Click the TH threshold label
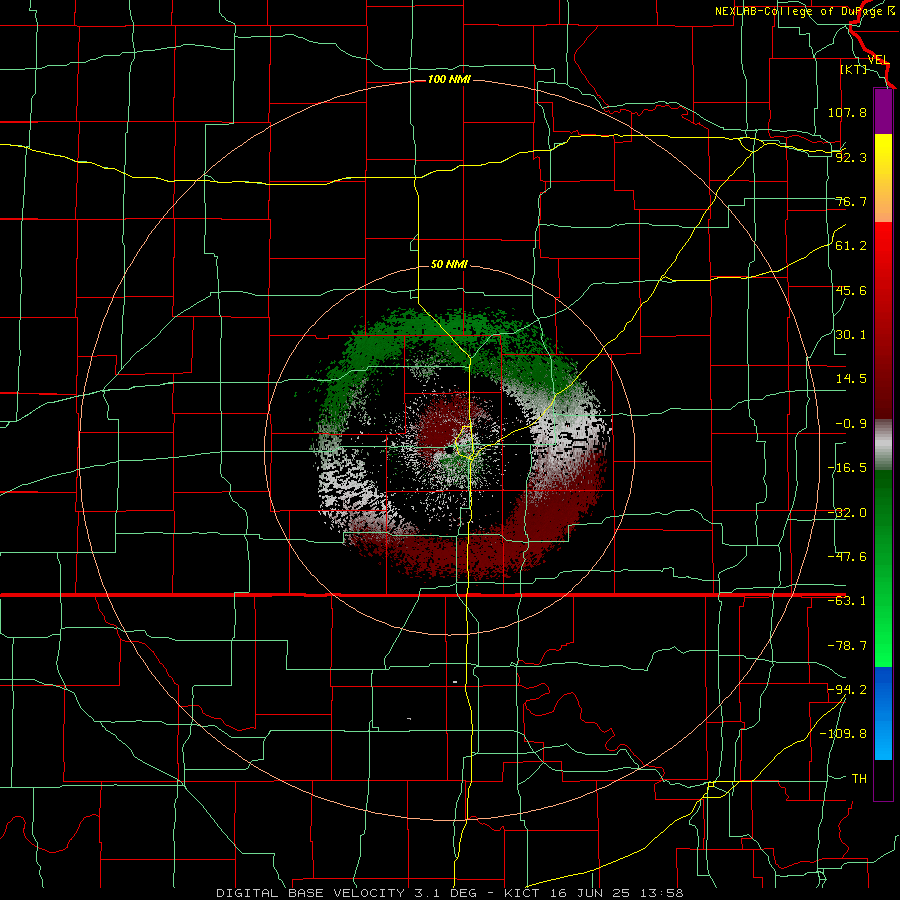This screenshot has width=900, height=900. pyautogui.click(x=859, y=779)
